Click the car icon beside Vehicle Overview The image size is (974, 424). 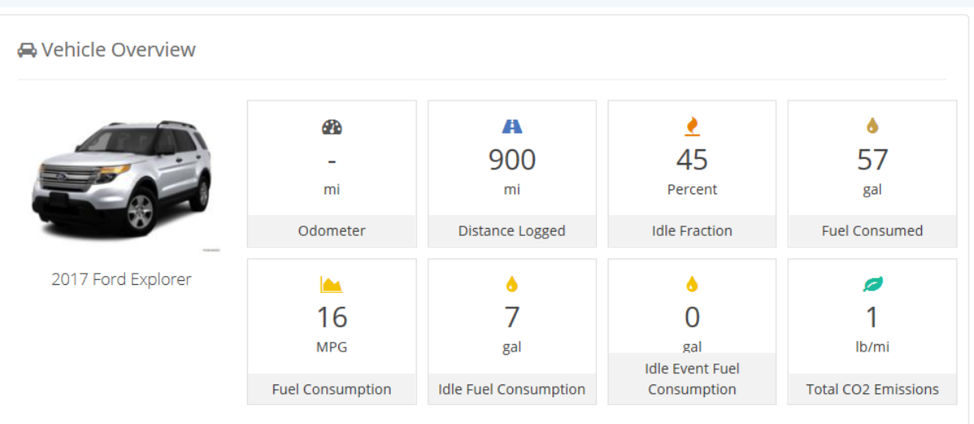pyautogui.click(x=27, y=50)
